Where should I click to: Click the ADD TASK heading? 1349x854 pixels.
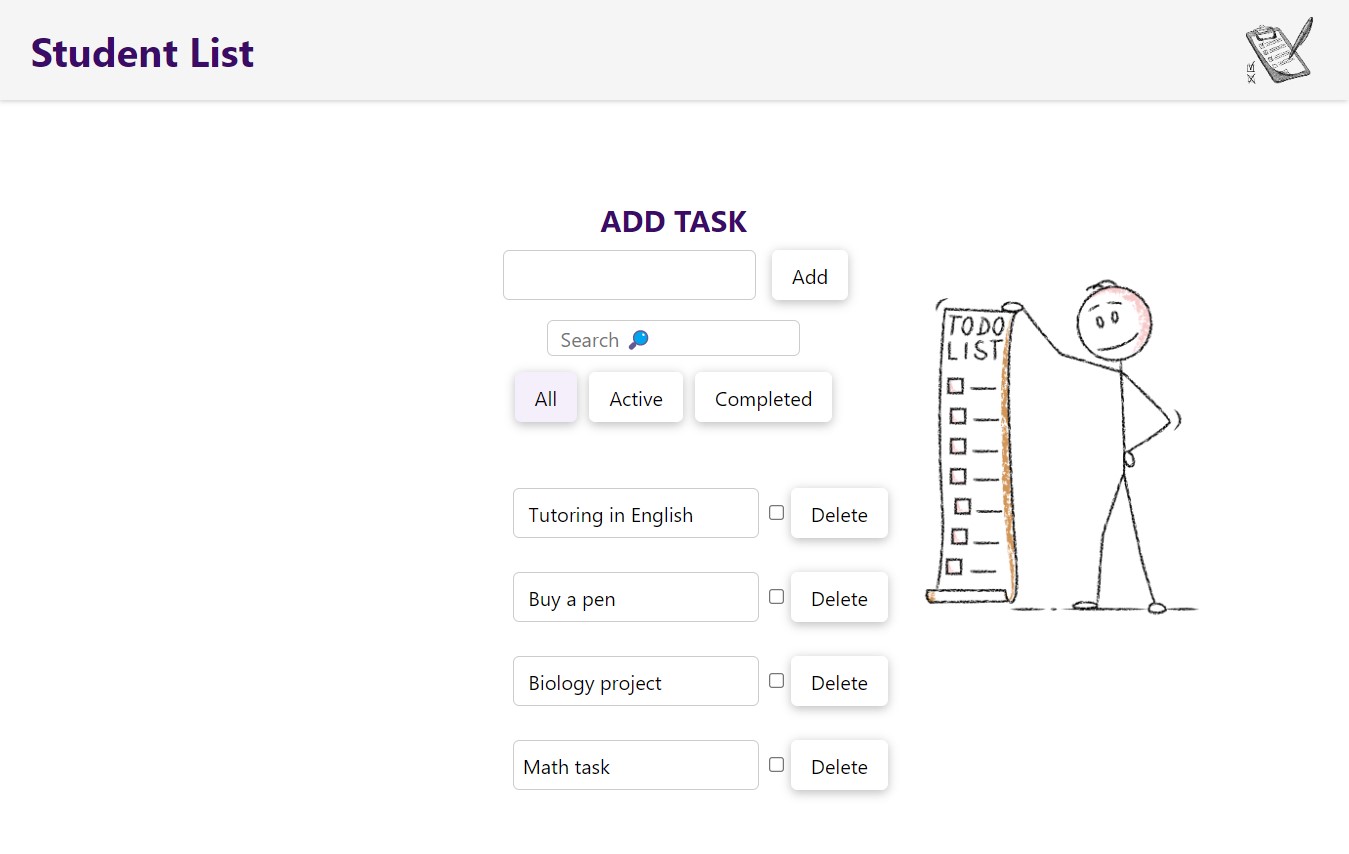pos(674,222)
